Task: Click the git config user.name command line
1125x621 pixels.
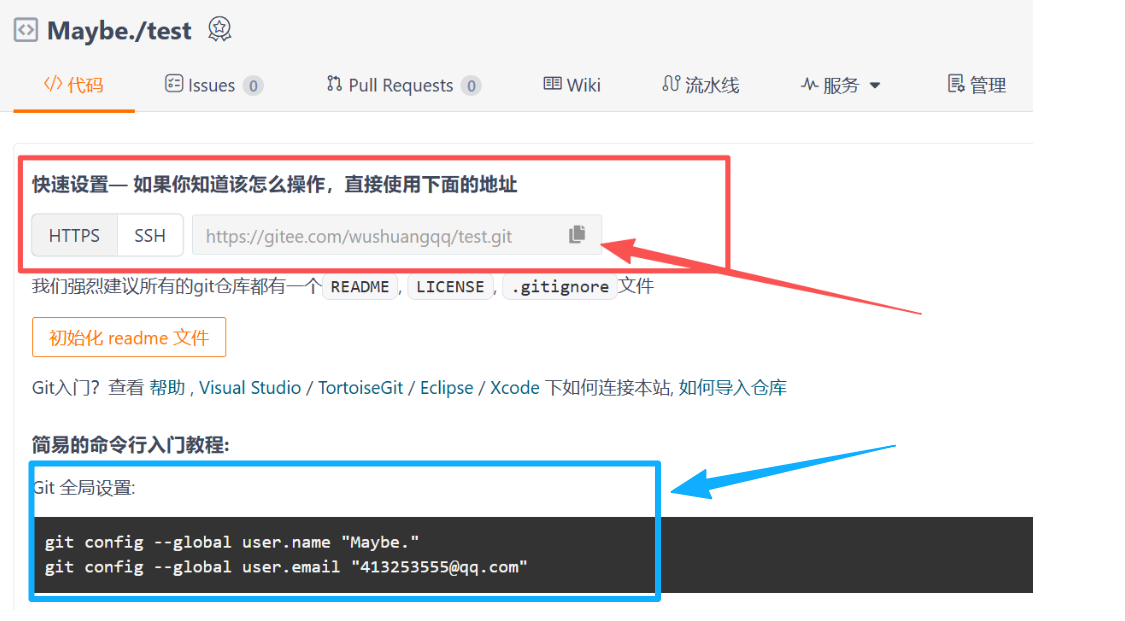Action: [232, 542]
